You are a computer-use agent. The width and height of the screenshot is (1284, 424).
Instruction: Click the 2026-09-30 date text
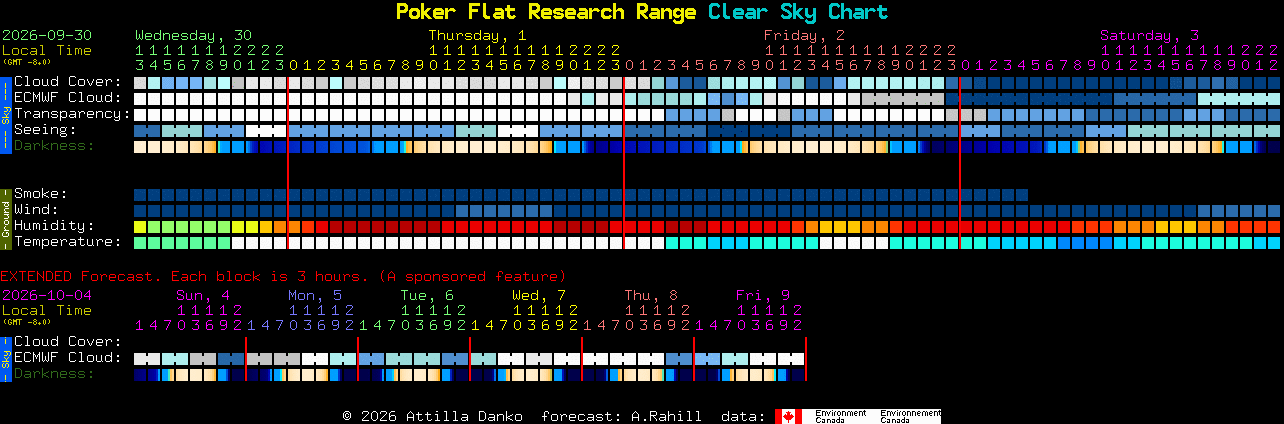pyautogui.click(x=47, y=35)
